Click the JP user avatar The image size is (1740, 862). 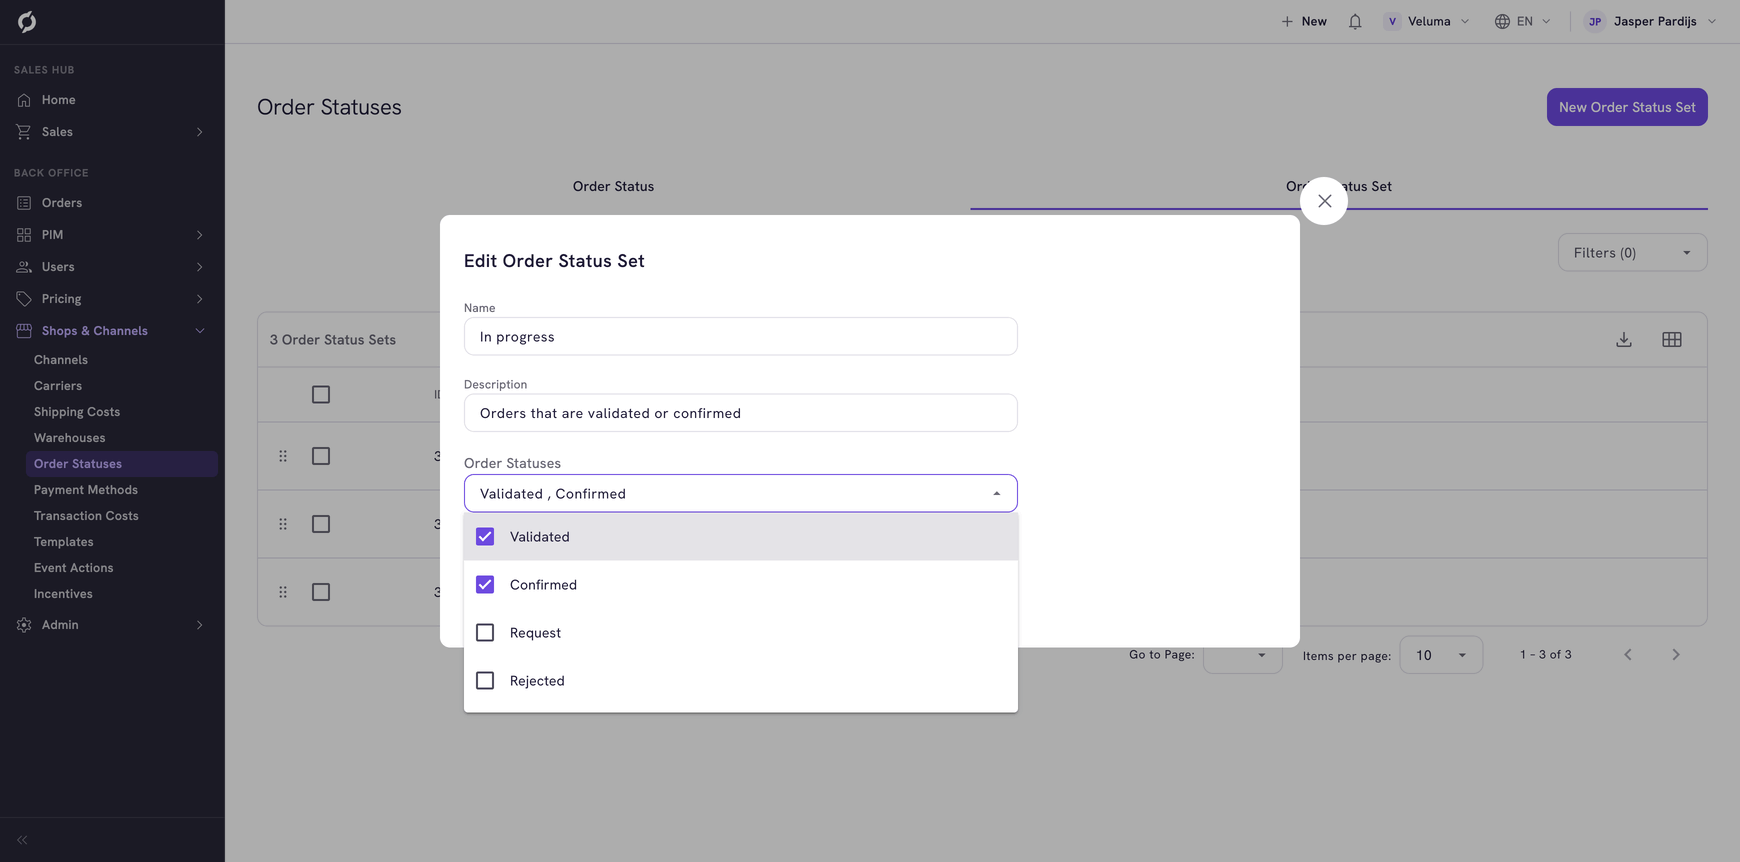click(x=1595, y=21)
